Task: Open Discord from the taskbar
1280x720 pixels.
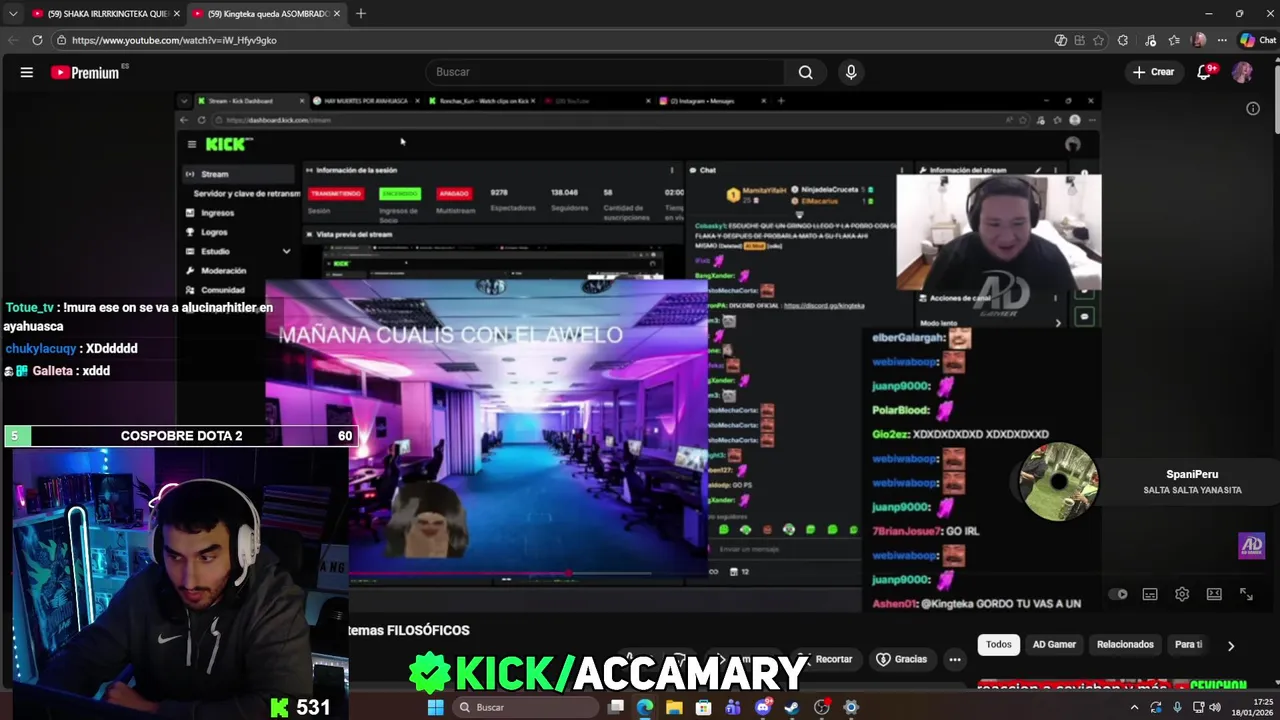Action: click(x=763, y=707)
